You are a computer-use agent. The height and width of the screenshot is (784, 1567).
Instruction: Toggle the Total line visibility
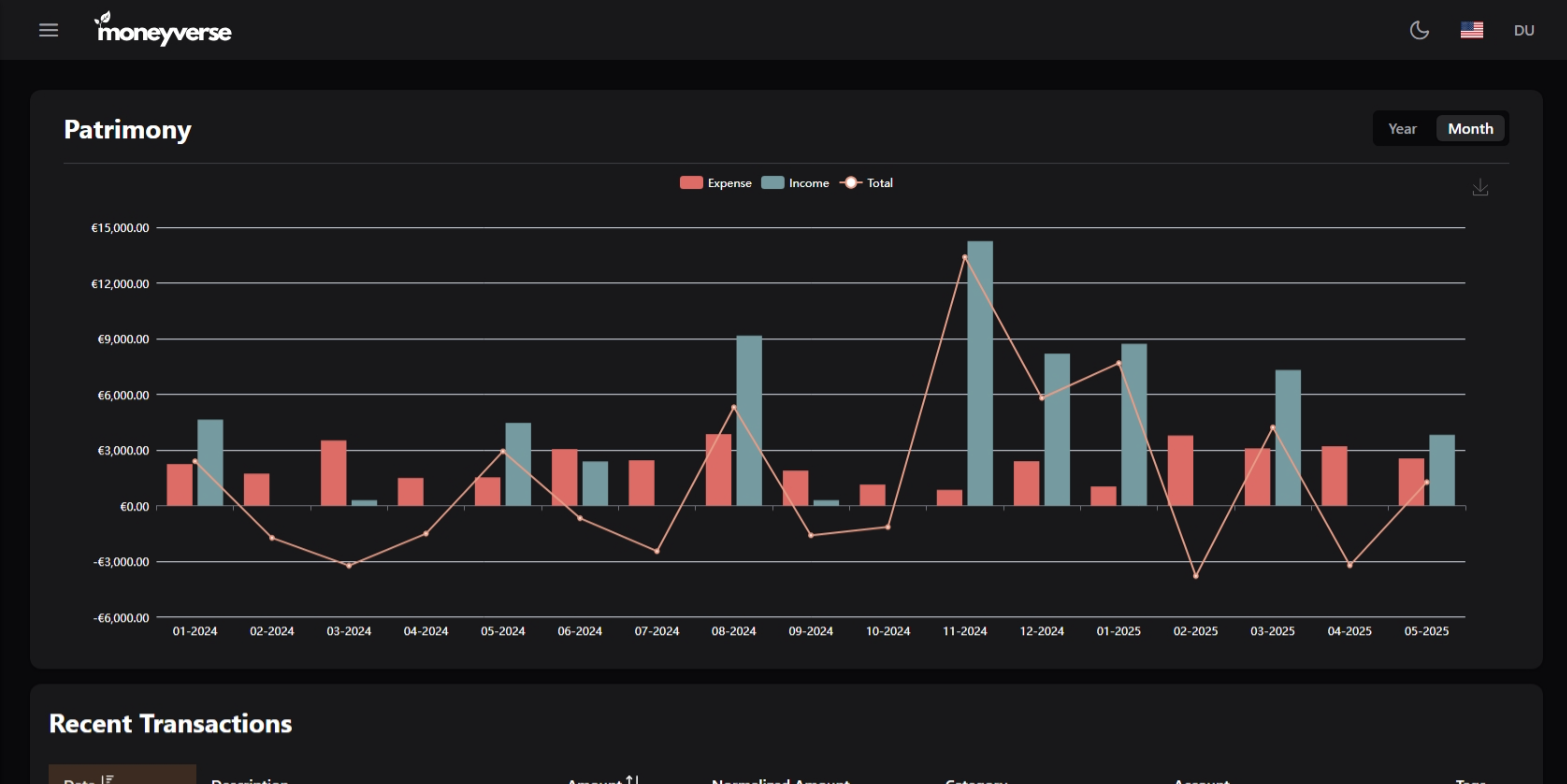[x=866, y=182]
